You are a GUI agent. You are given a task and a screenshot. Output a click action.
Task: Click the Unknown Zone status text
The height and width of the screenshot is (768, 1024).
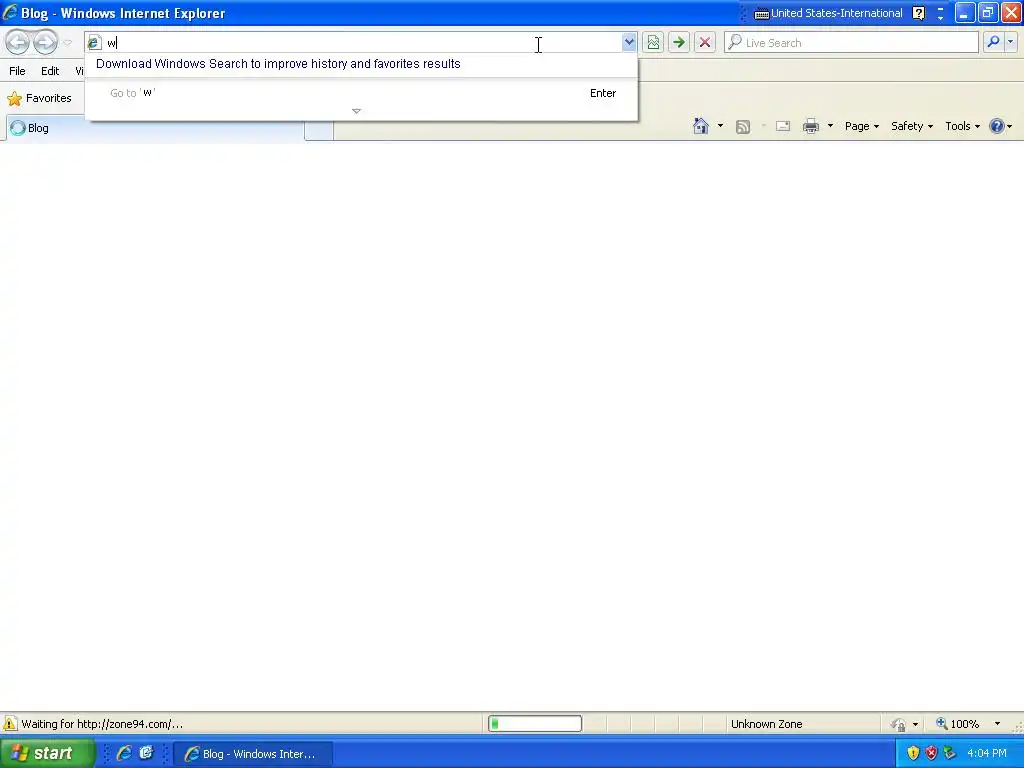pyautogui.click(x=767, y=724)
